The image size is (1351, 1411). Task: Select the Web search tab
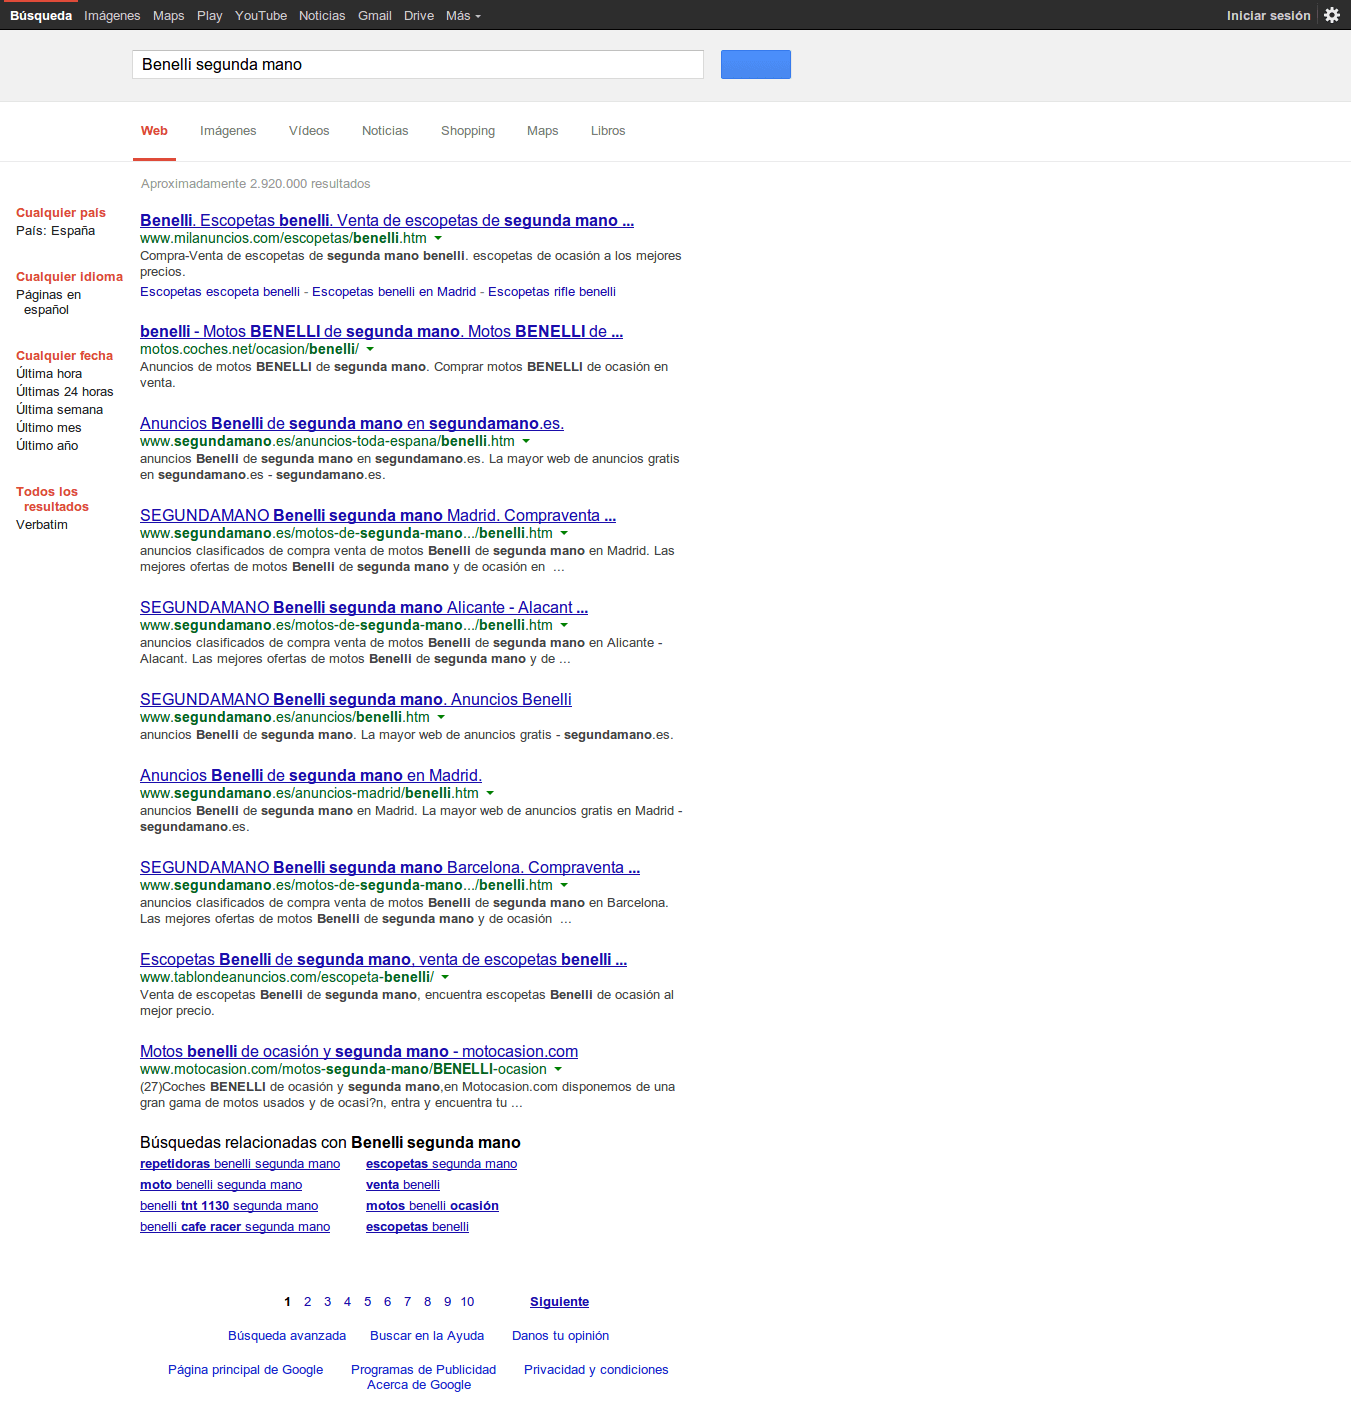pos(154,131)
